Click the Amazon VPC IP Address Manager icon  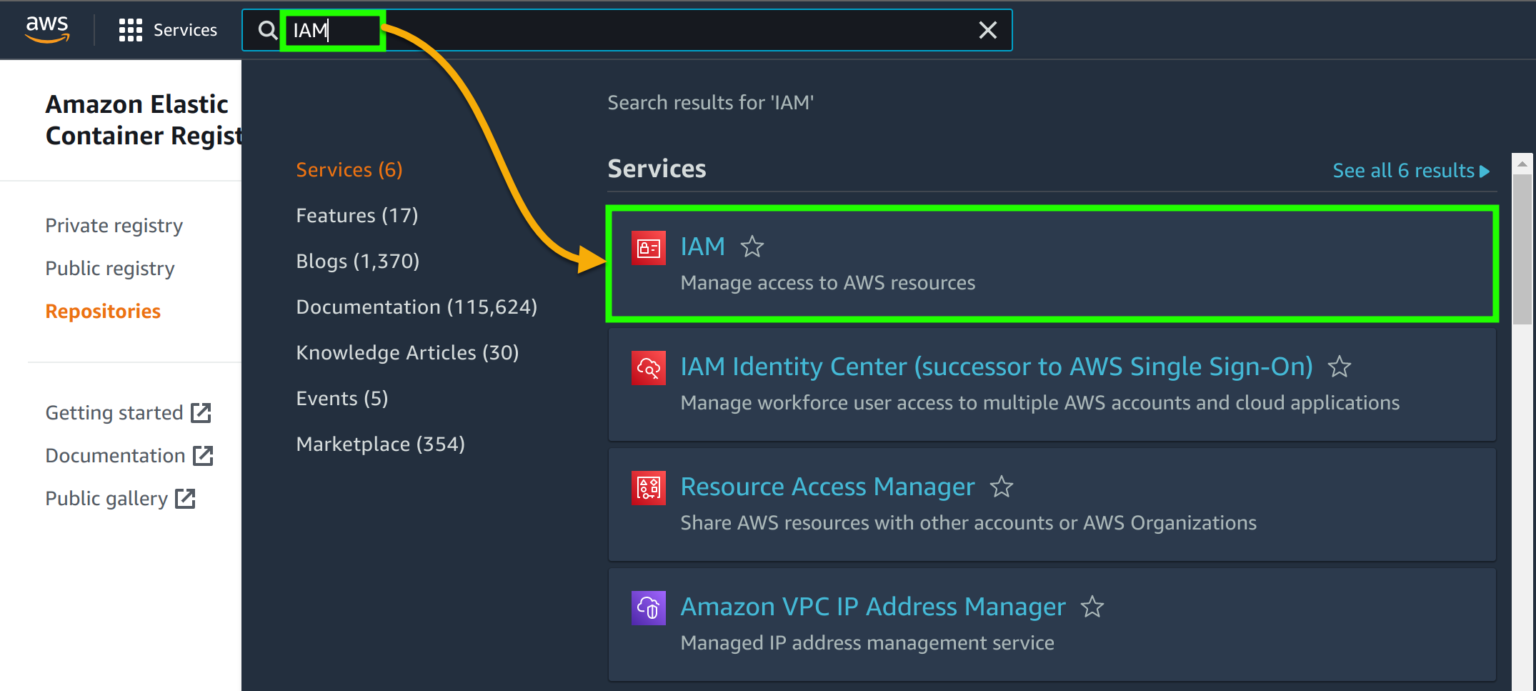[648, 607]
